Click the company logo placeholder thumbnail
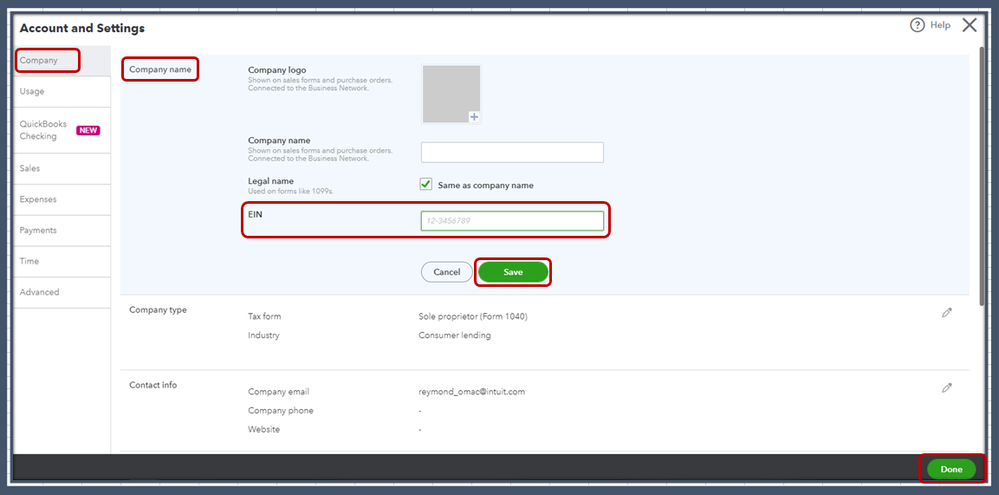This screenshot has width=999, height=495. (x=451, y=94)
